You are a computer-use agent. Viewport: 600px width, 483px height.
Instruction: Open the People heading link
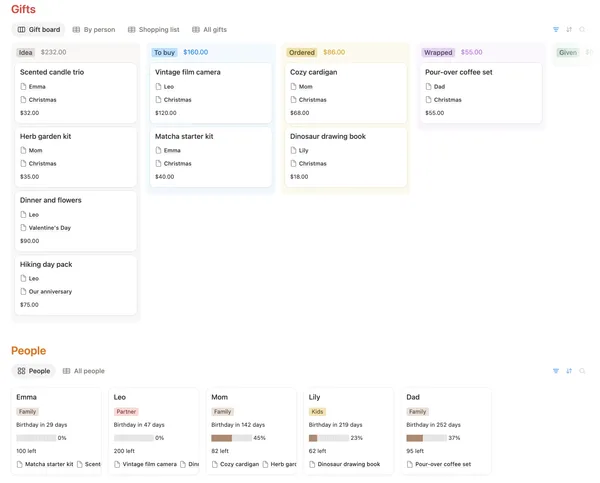pyautogui.click(x=29, y=351)
